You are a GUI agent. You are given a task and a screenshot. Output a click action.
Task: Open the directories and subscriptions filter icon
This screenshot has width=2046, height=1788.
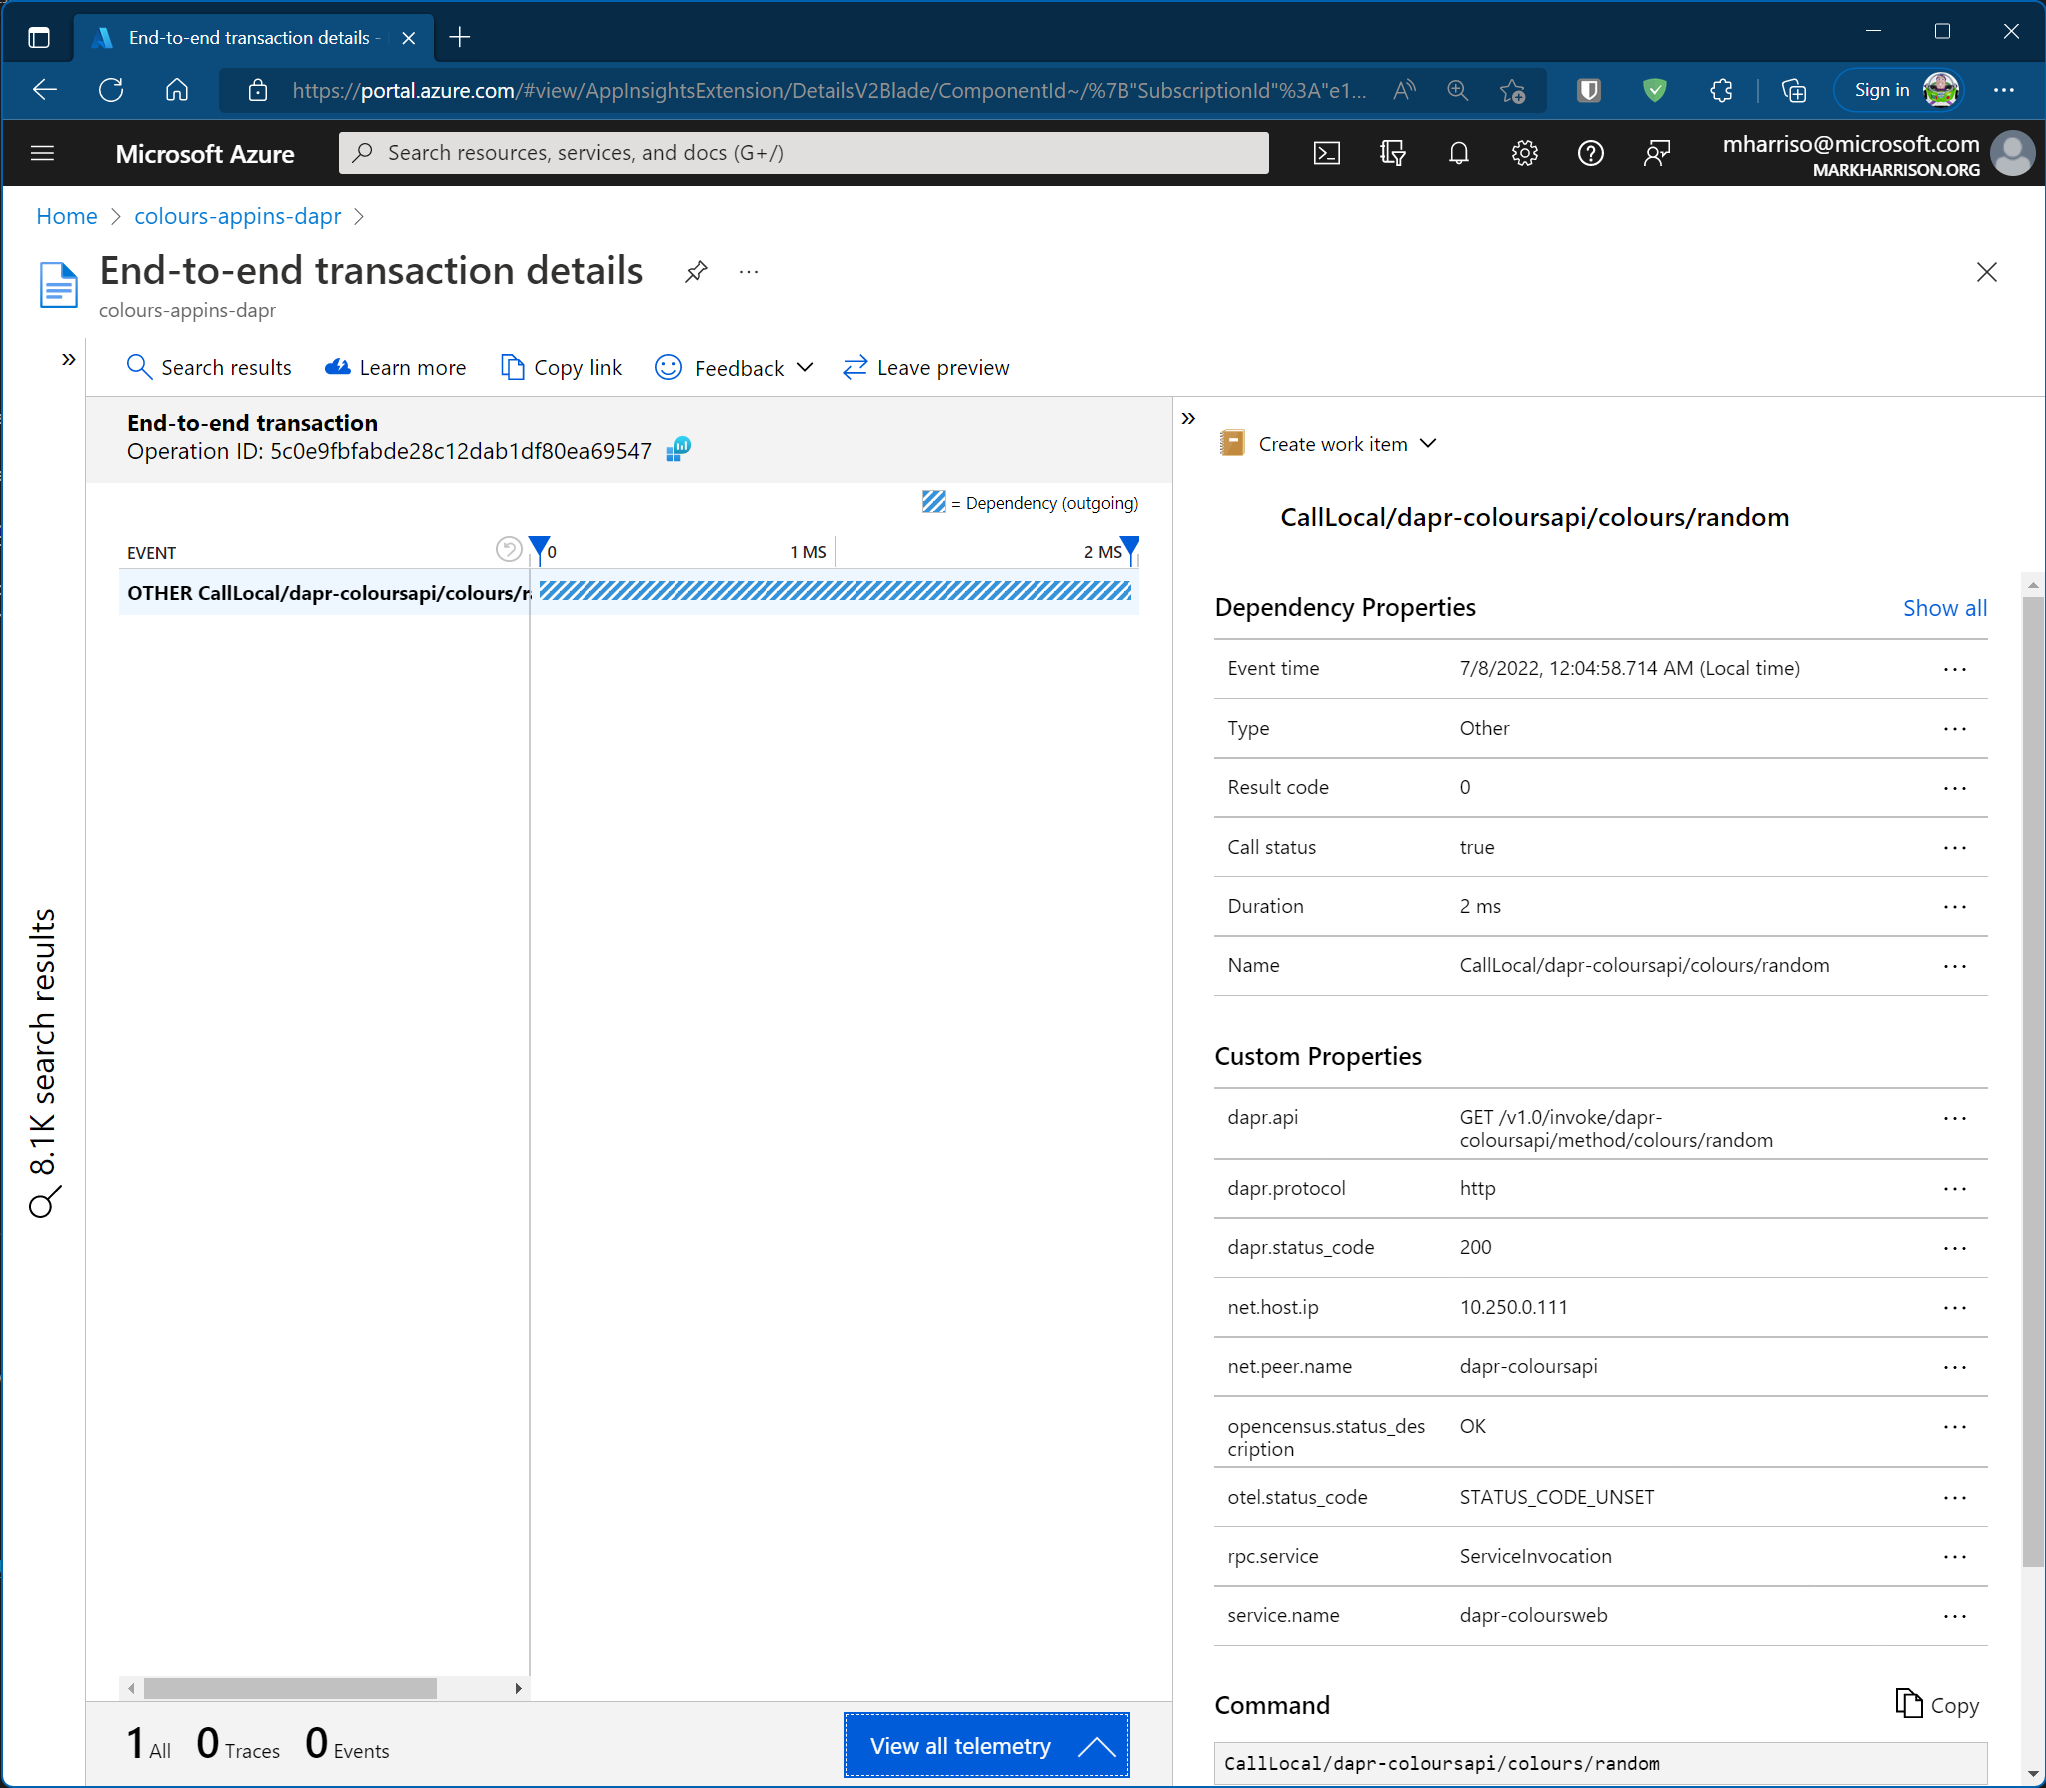[1392, 153]
